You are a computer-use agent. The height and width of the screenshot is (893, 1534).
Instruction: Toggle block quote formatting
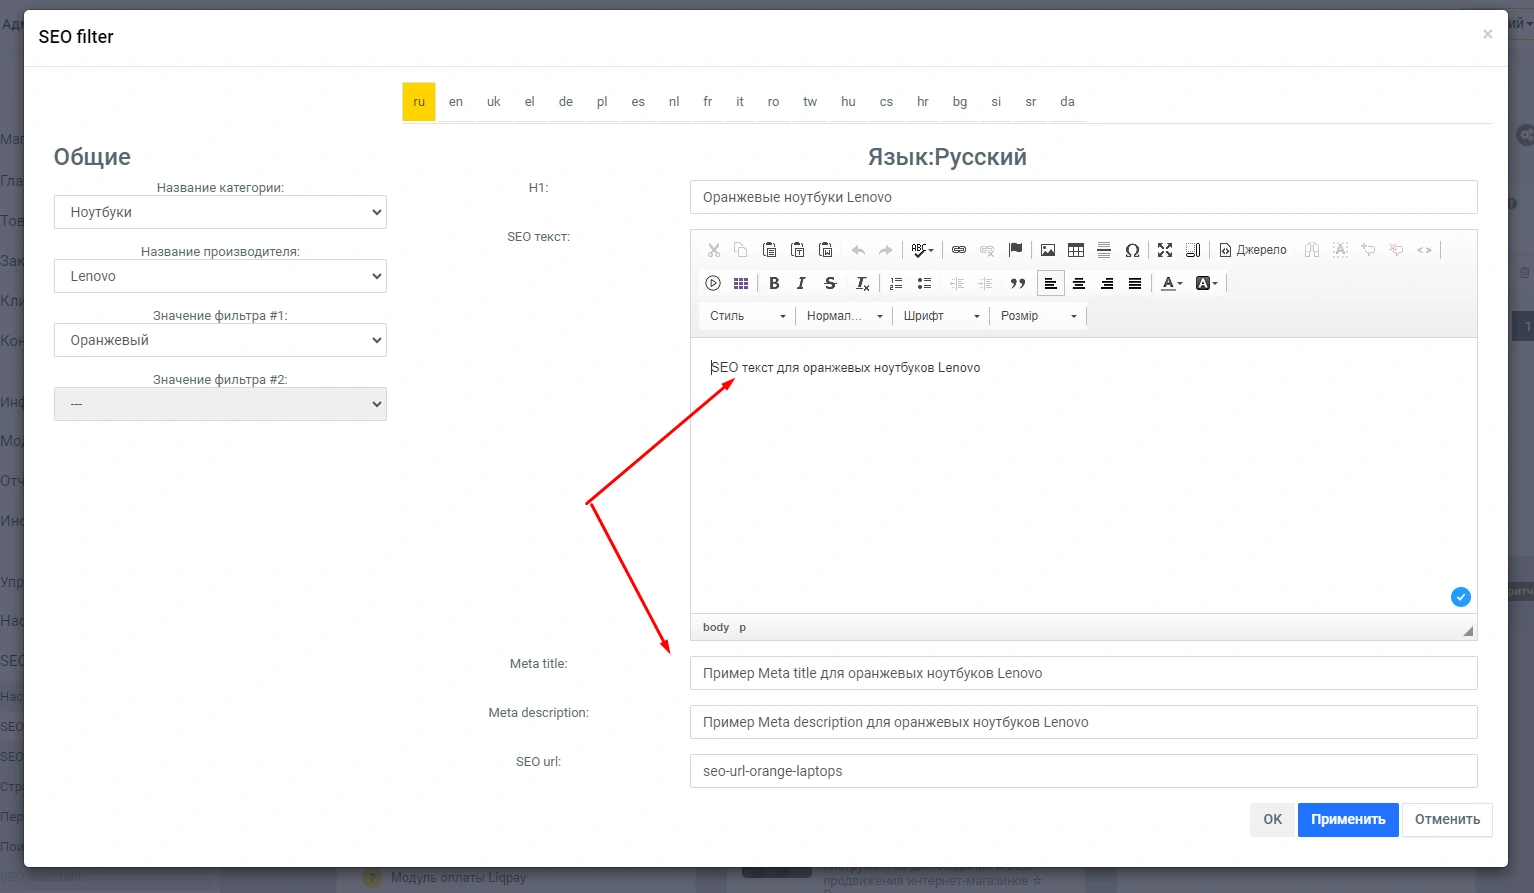click(1018, 284)
